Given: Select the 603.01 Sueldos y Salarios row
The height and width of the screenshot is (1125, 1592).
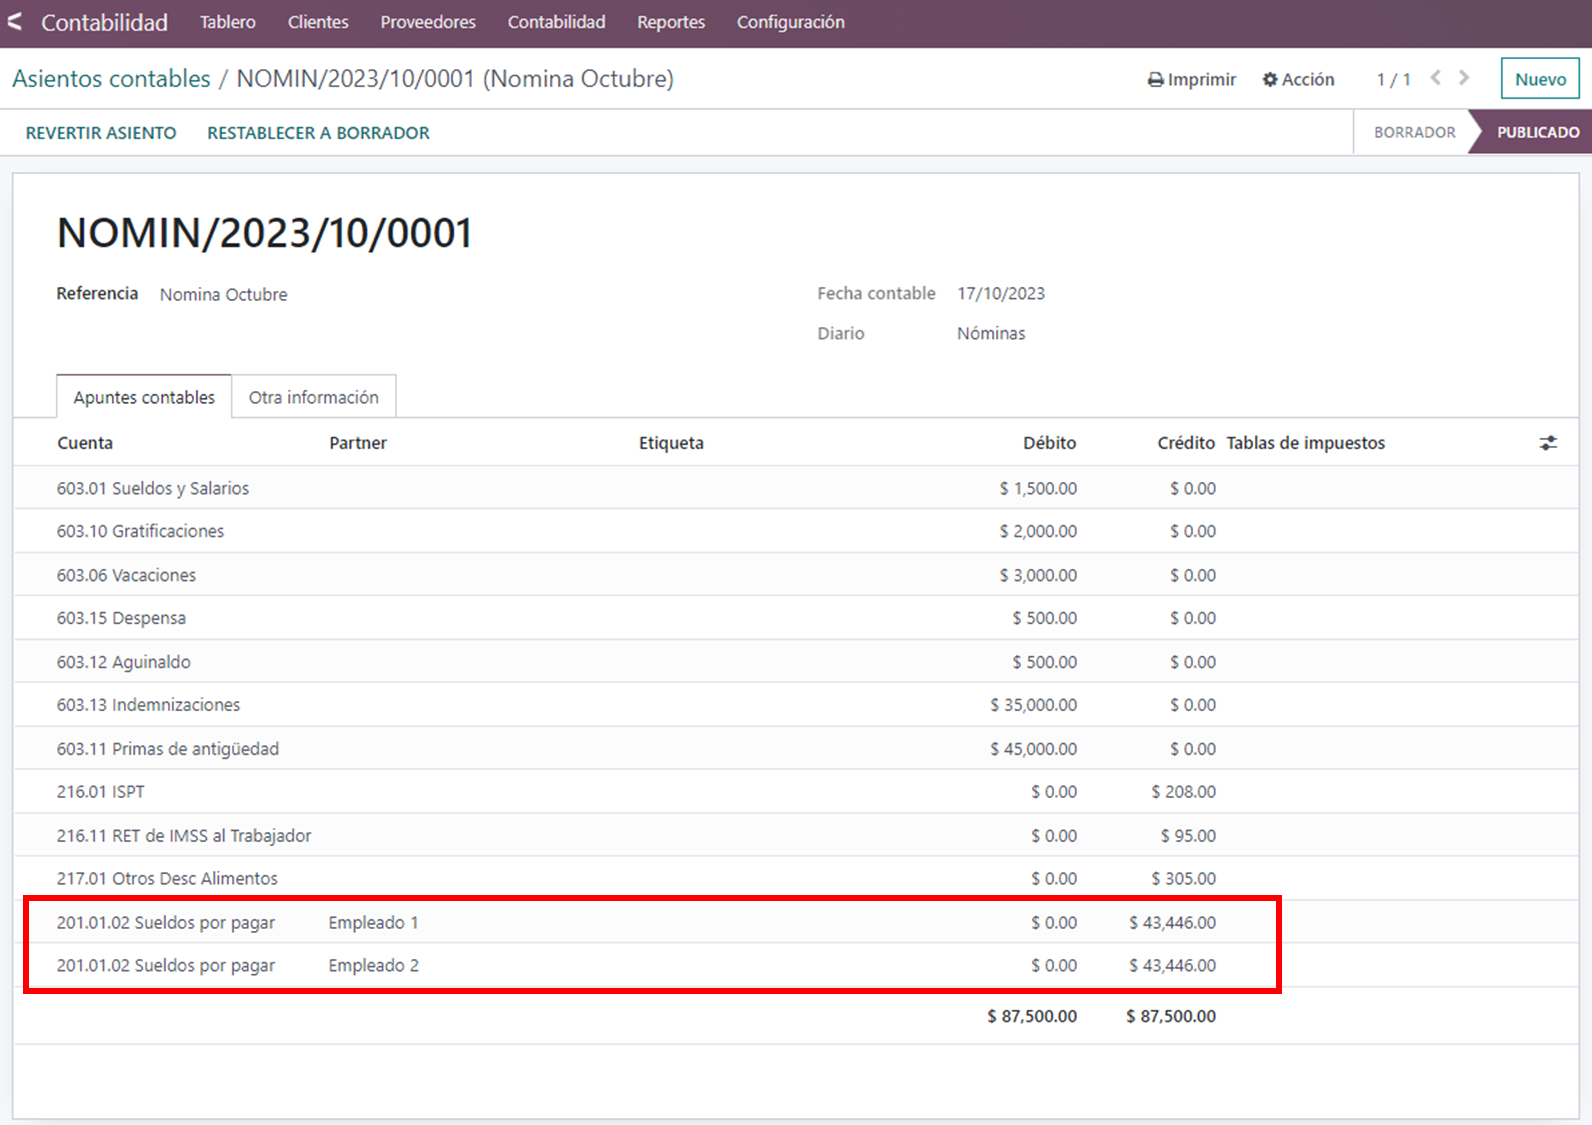Looking at the screenshot, I should [x=153, y=488].
